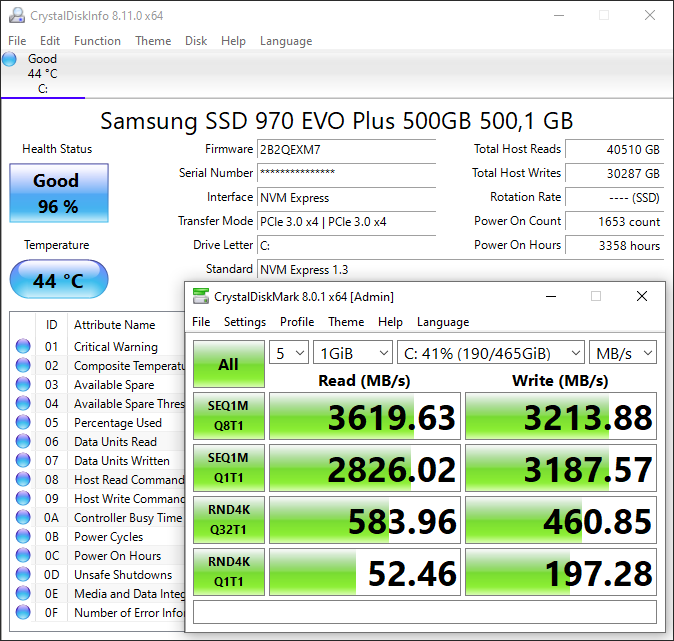The width and height of the screenshot is (674, 641).
Task: Click the SEQ1M Q1T1 read result 2826.02
Action: pyautogui.click(x=365, y=468)
